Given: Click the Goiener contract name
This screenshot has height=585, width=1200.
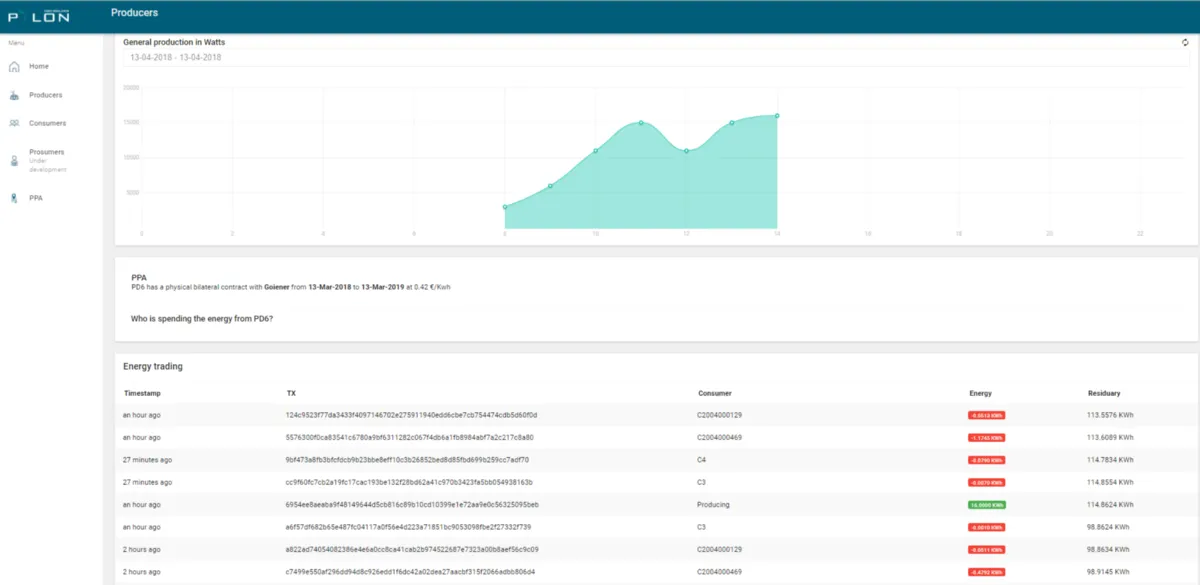Looking at the screenshot, I should tap(277, 287).
